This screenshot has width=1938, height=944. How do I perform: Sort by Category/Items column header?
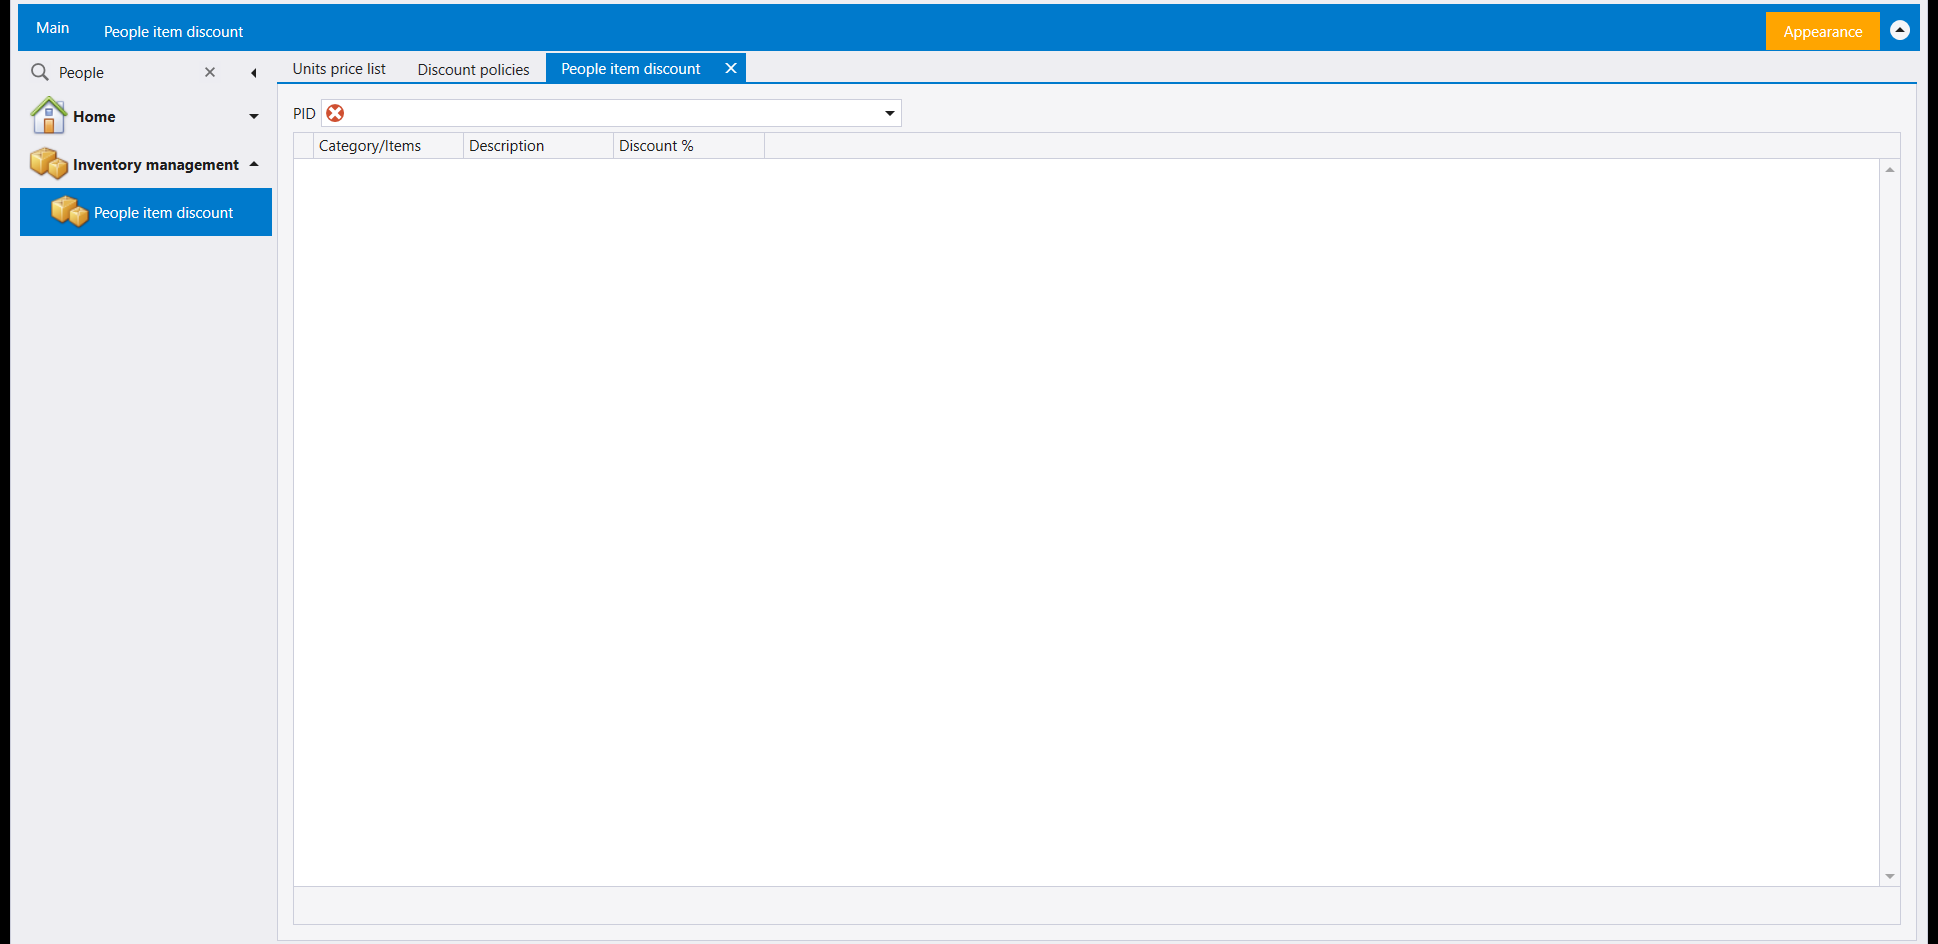(388, 146)
